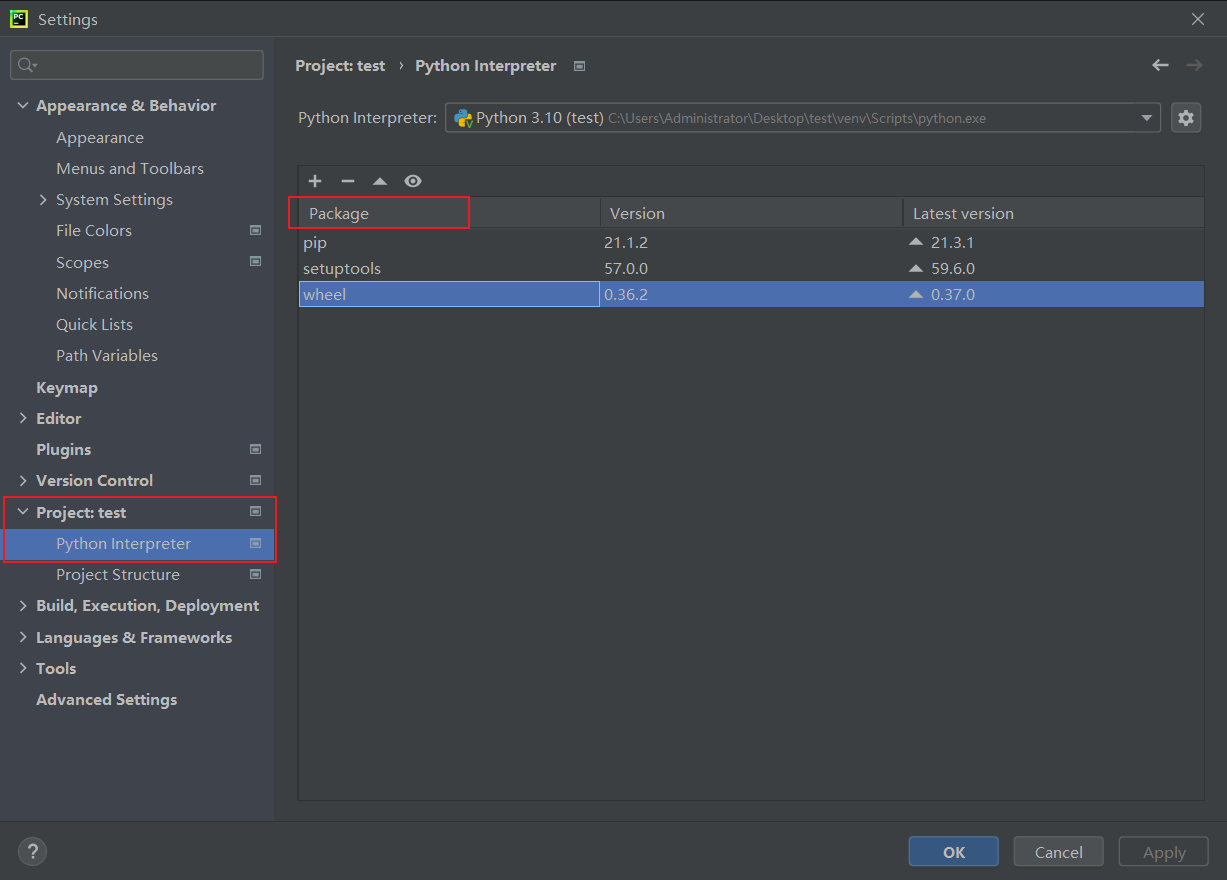Click OK button
This screenshot has width=1227, height=880.
click(x=954, y=852)
